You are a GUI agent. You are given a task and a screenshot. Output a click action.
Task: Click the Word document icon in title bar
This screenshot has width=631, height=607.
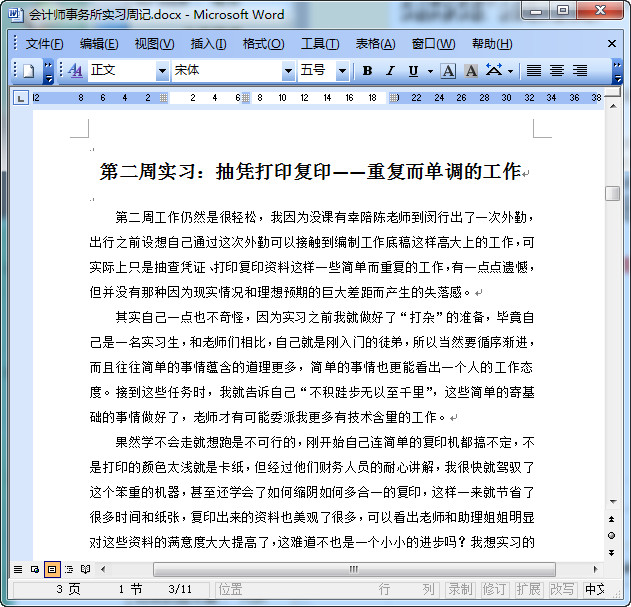tap(15, 14)
